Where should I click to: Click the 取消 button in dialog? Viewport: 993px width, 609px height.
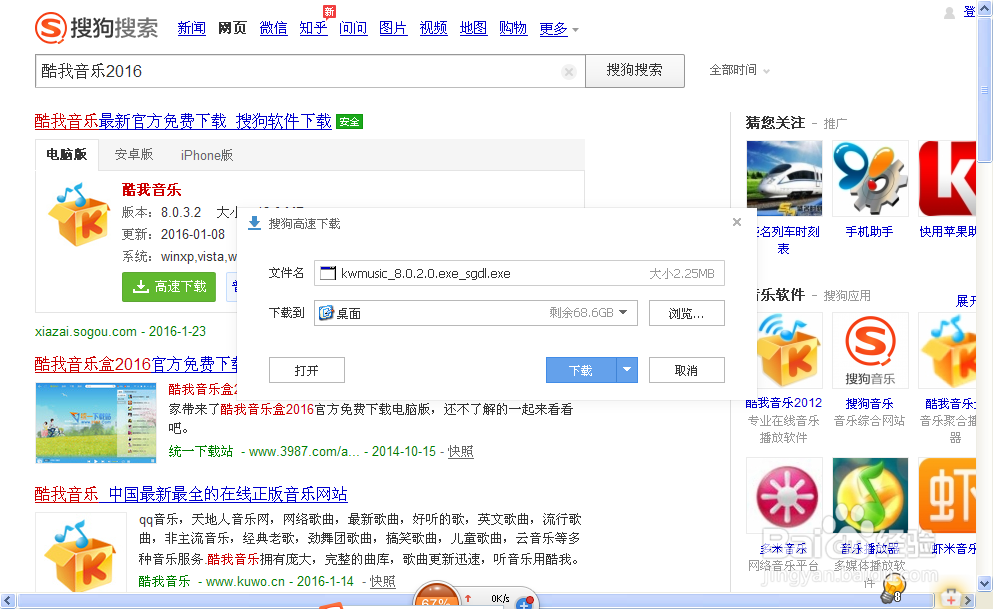coord(686,370)
